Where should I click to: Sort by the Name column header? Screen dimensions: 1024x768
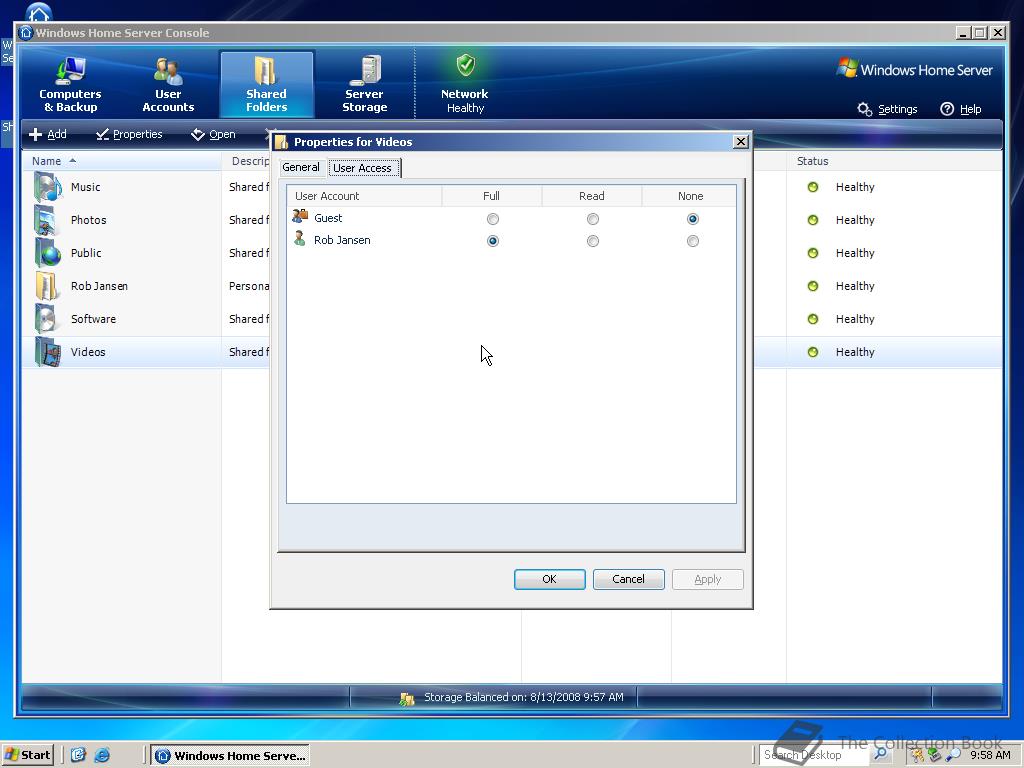(x=122, y=161)
